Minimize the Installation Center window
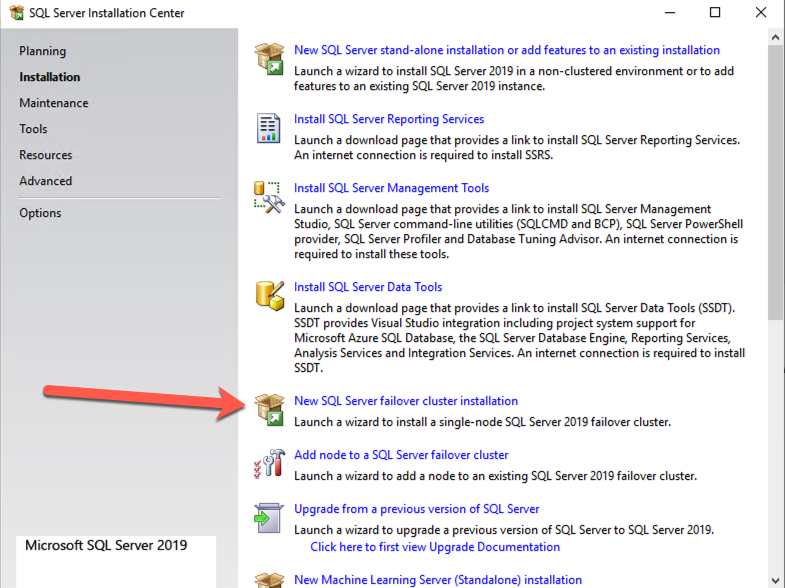The image size is (785, 588). [670, 13]
